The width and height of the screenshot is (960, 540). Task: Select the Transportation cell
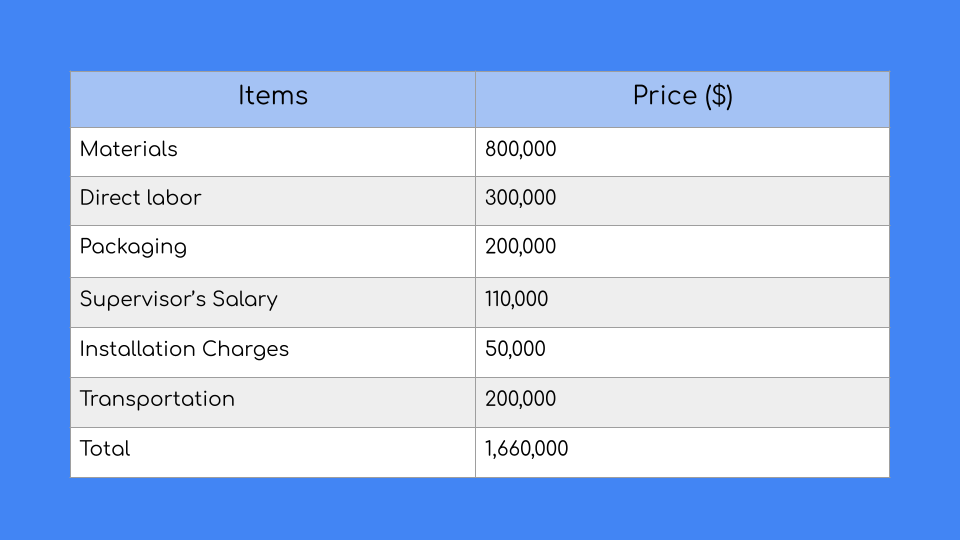(x=157, y=399)
